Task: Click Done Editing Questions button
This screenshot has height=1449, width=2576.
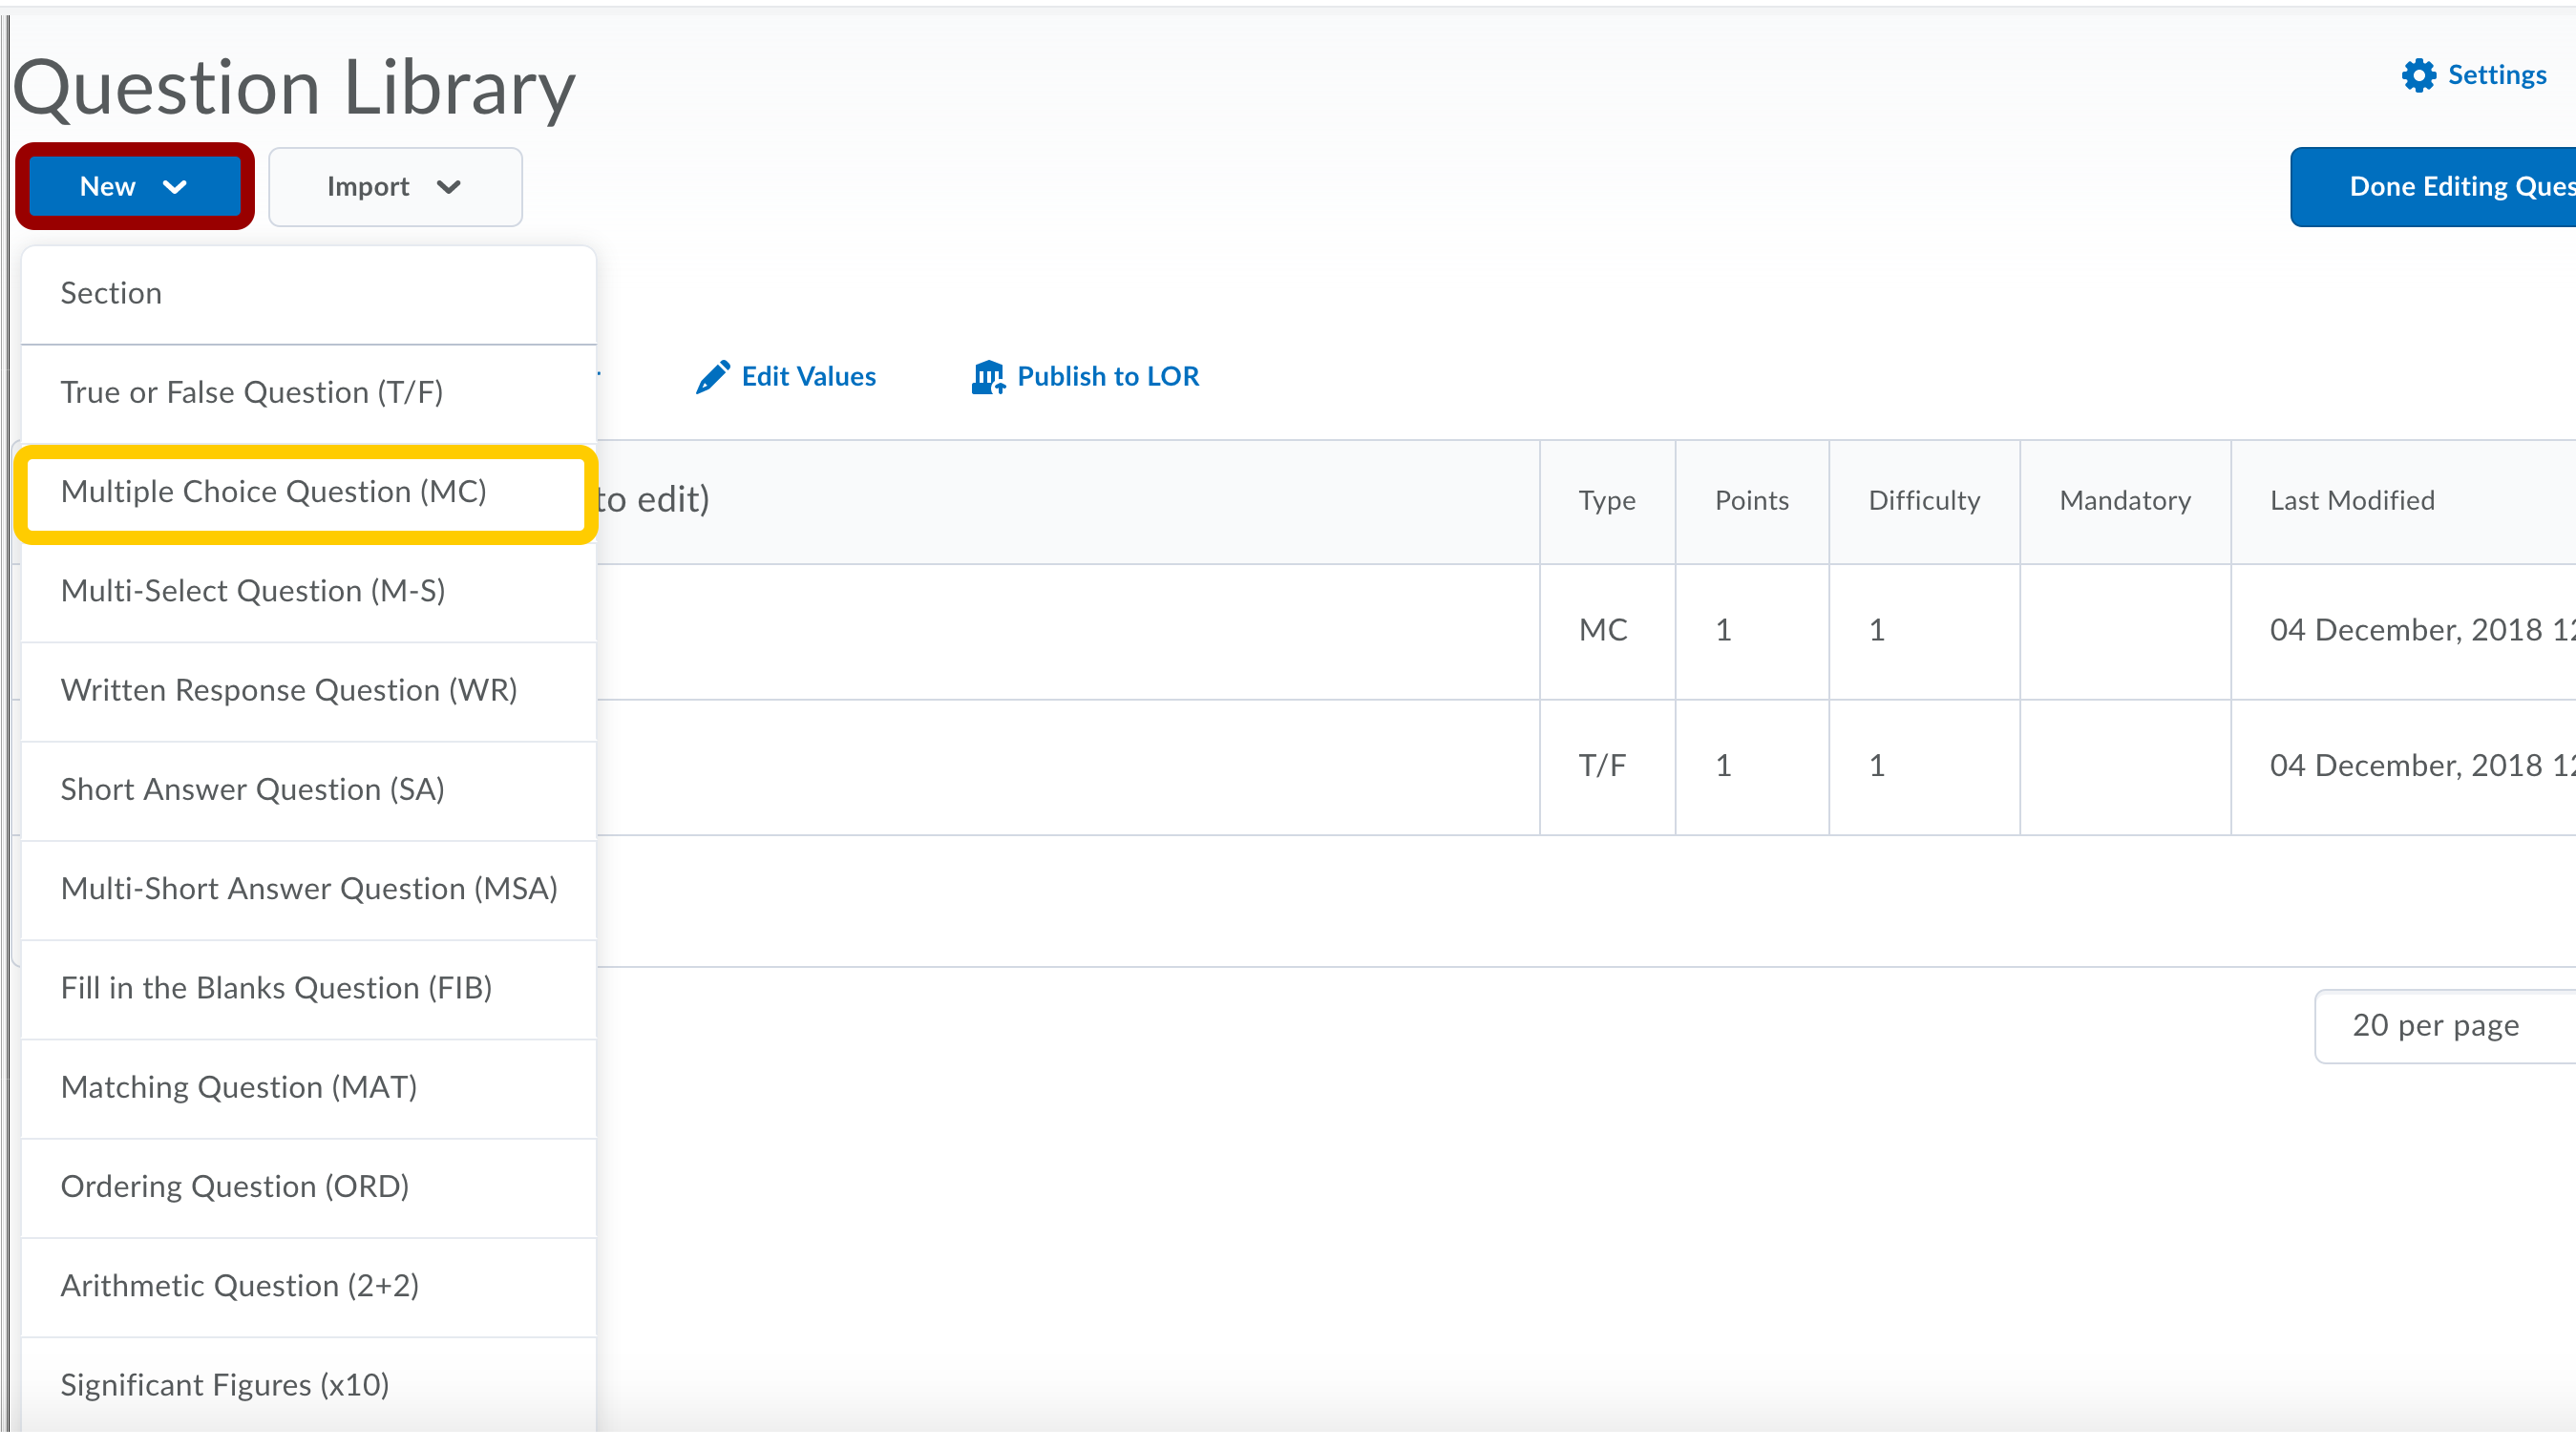Action: click(2440, 187)
